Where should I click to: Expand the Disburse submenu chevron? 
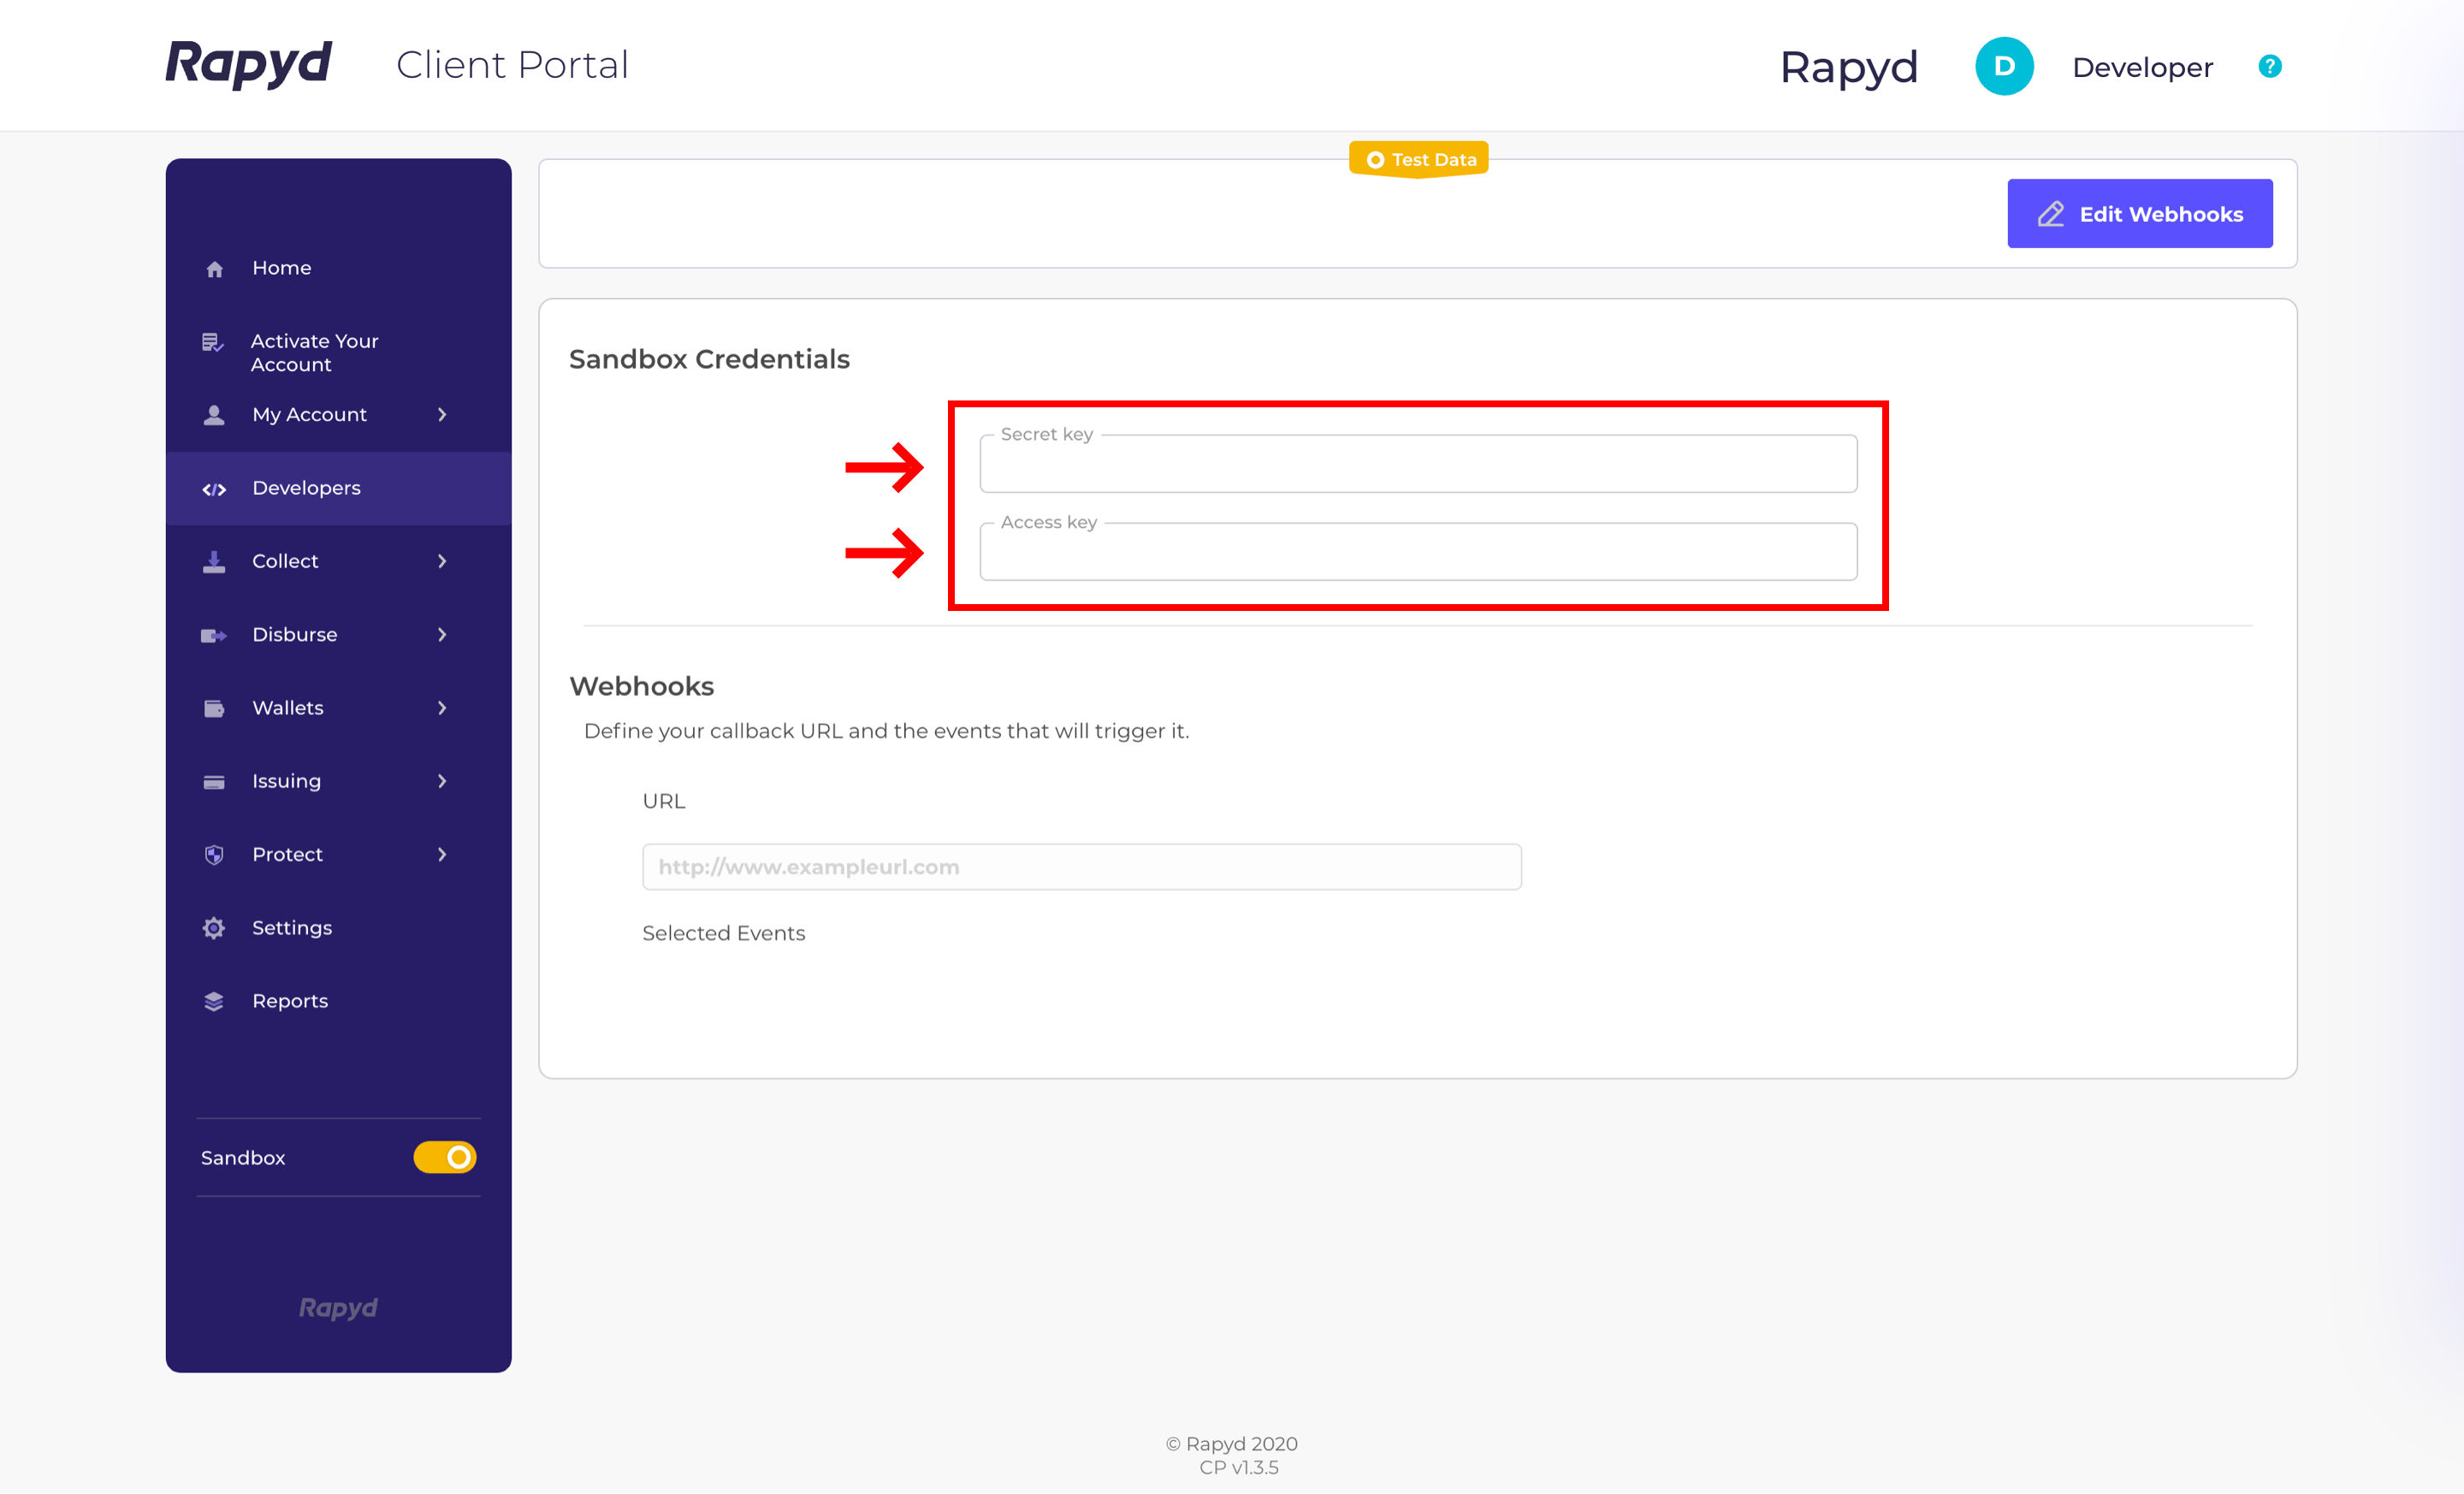(442, 635)
